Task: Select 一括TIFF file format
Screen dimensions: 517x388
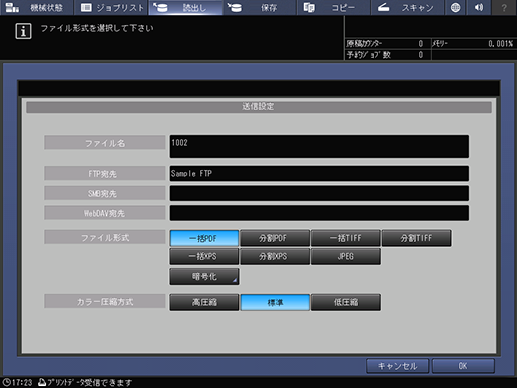Action: pos(346,238)
